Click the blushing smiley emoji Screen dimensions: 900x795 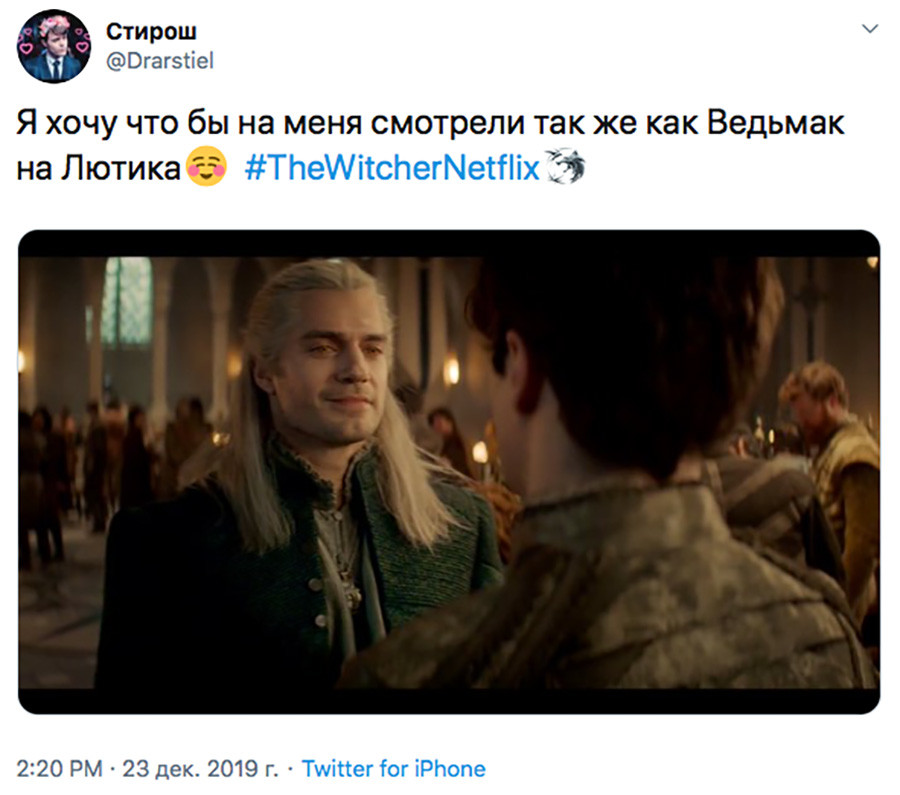click(207, 167)
